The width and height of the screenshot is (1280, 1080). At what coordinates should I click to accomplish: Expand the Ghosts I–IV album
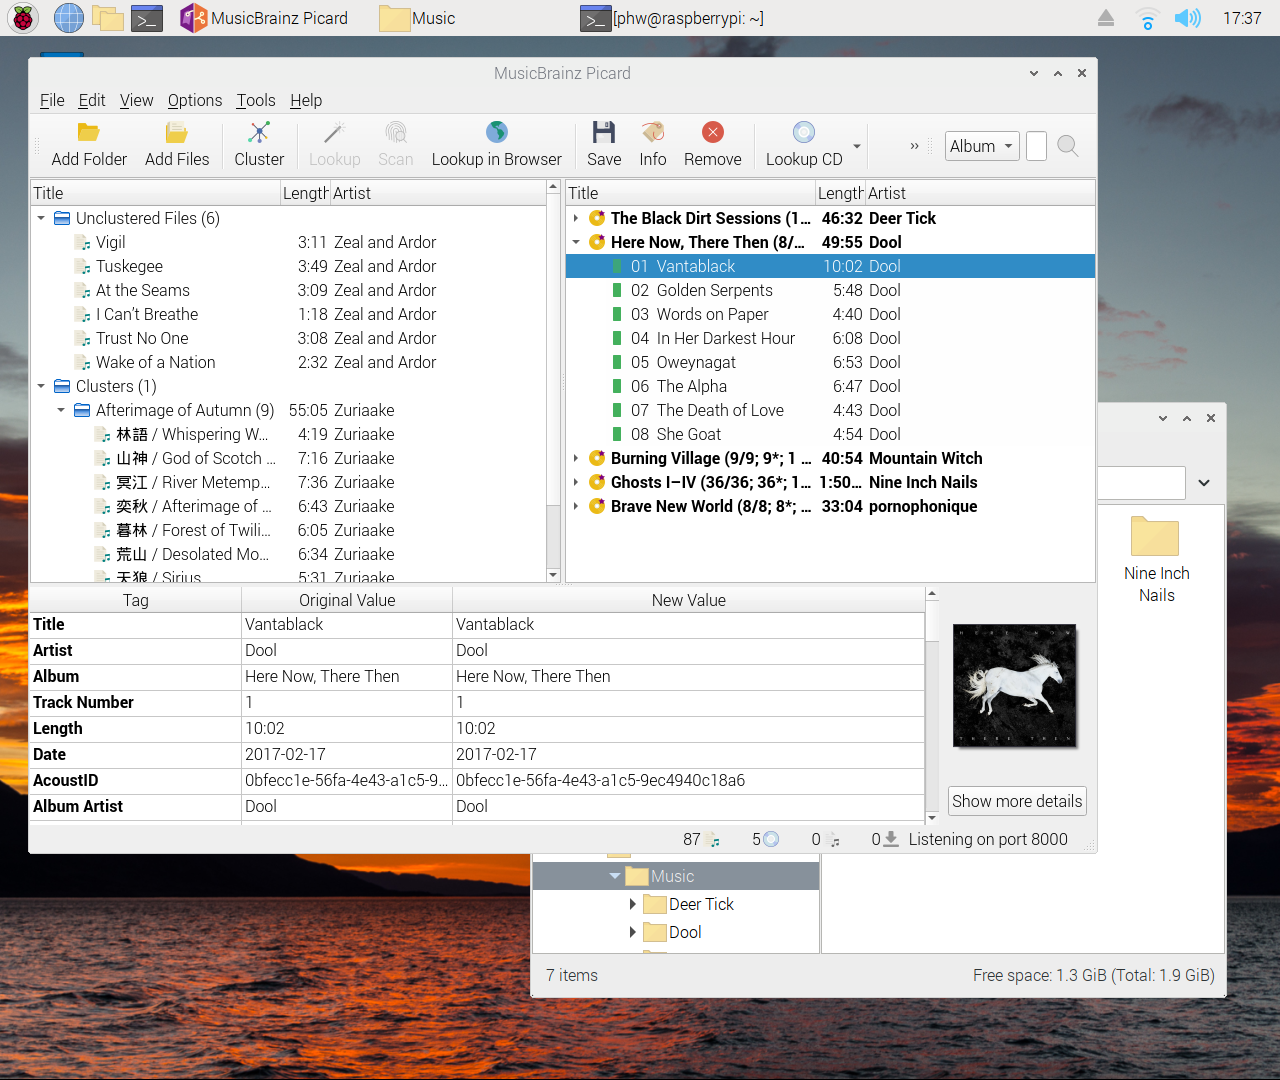coord(576,482)
